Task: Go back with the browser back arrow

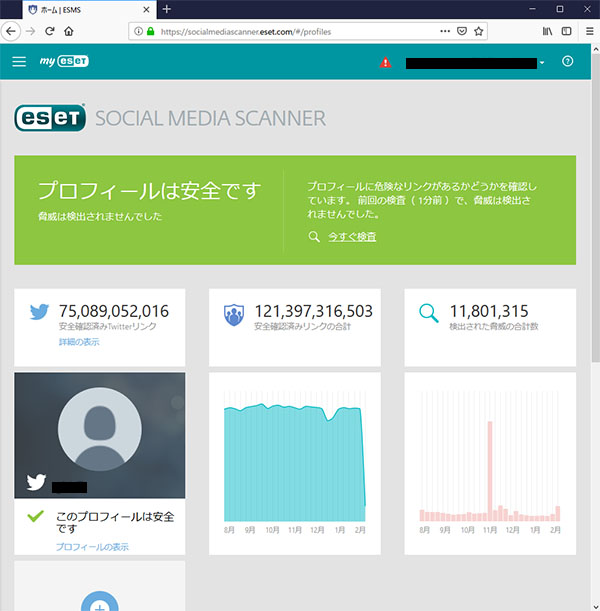Action: (11, 31)
